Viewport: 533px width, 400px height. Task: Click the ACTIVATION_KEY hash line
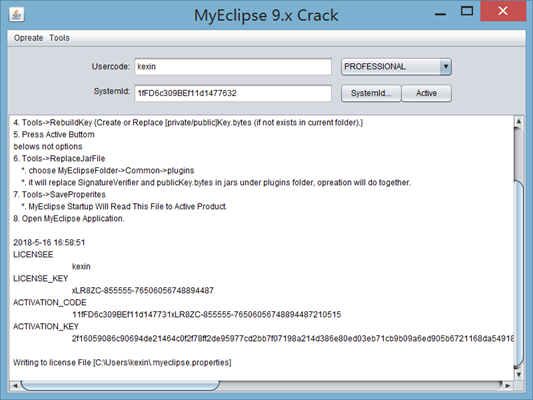tap(293, 338)
